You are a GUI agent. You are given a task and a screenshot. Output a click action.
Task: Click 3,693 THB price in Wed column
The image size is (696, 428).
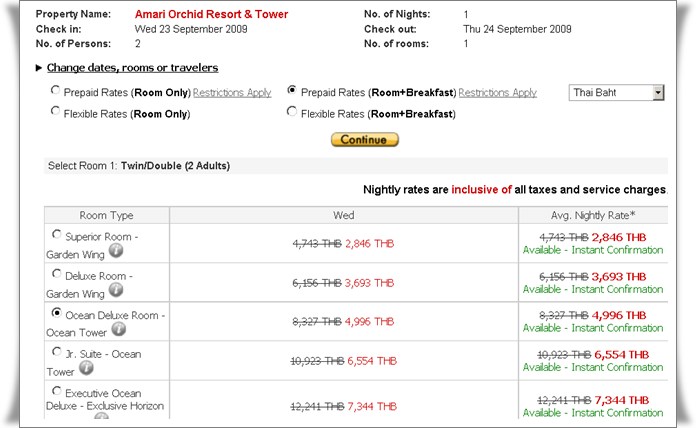(x=369, y=283)
